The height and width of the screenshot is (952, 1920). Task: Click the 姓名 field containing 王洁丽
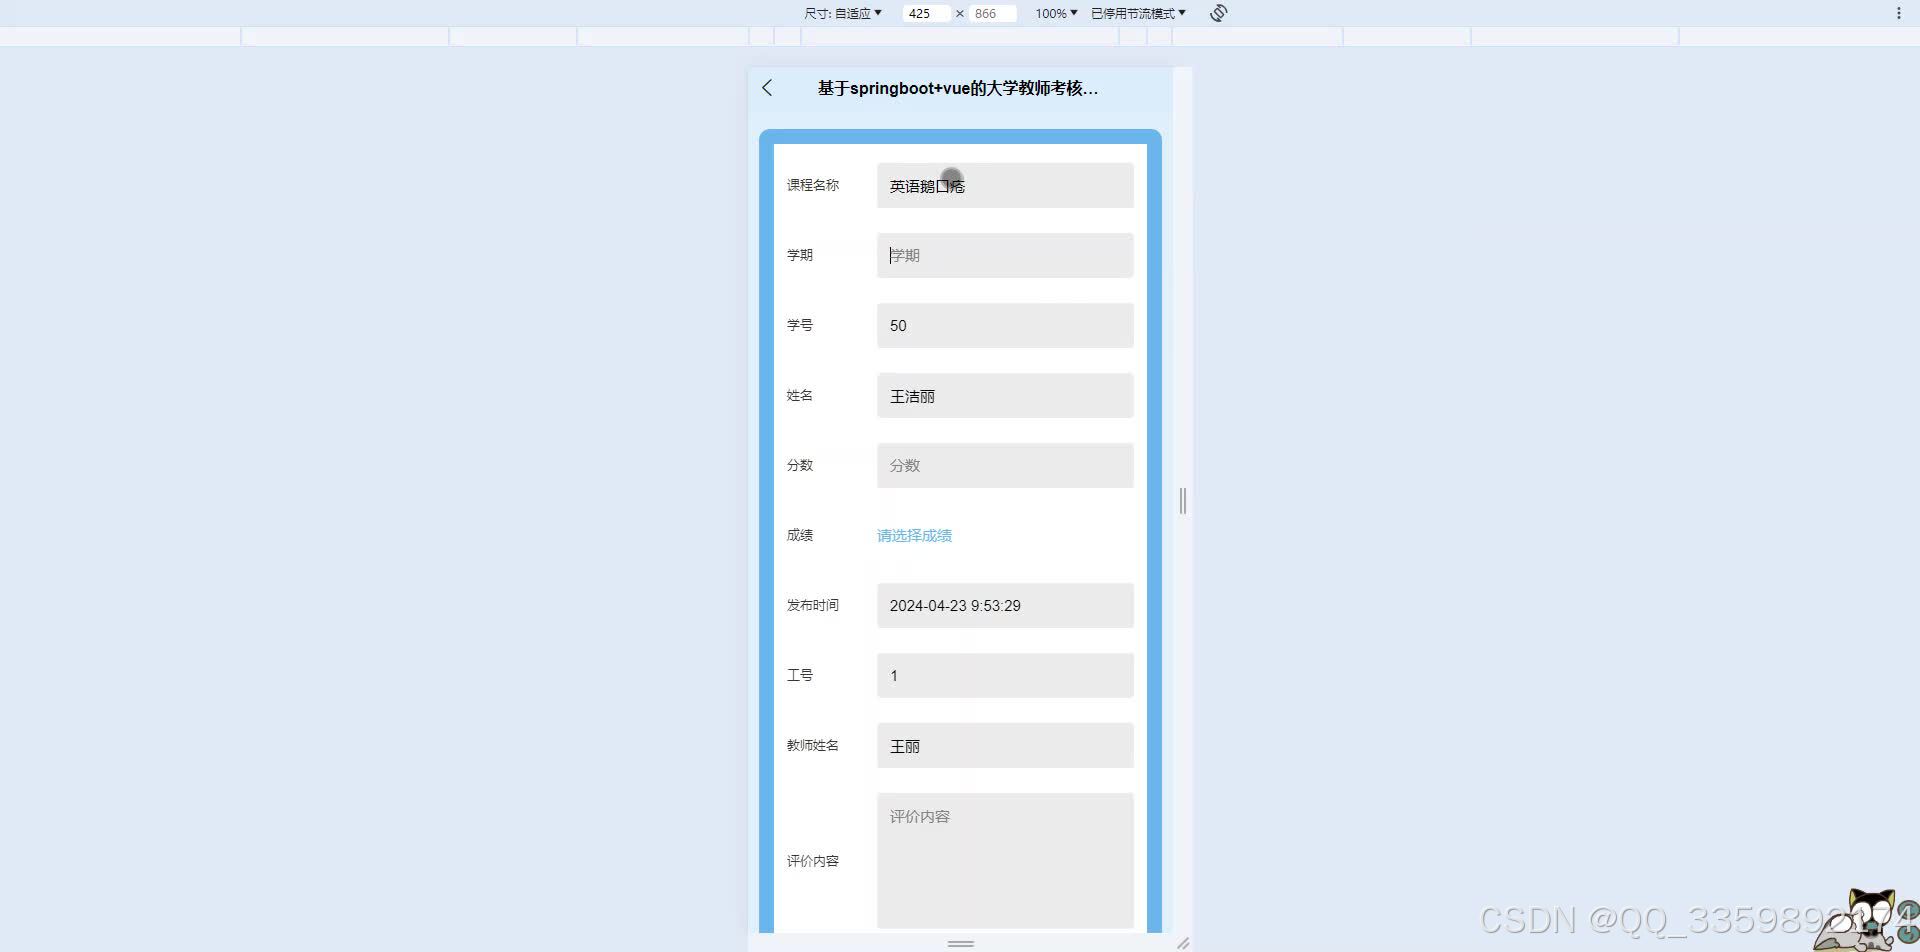pos(1005,396)
